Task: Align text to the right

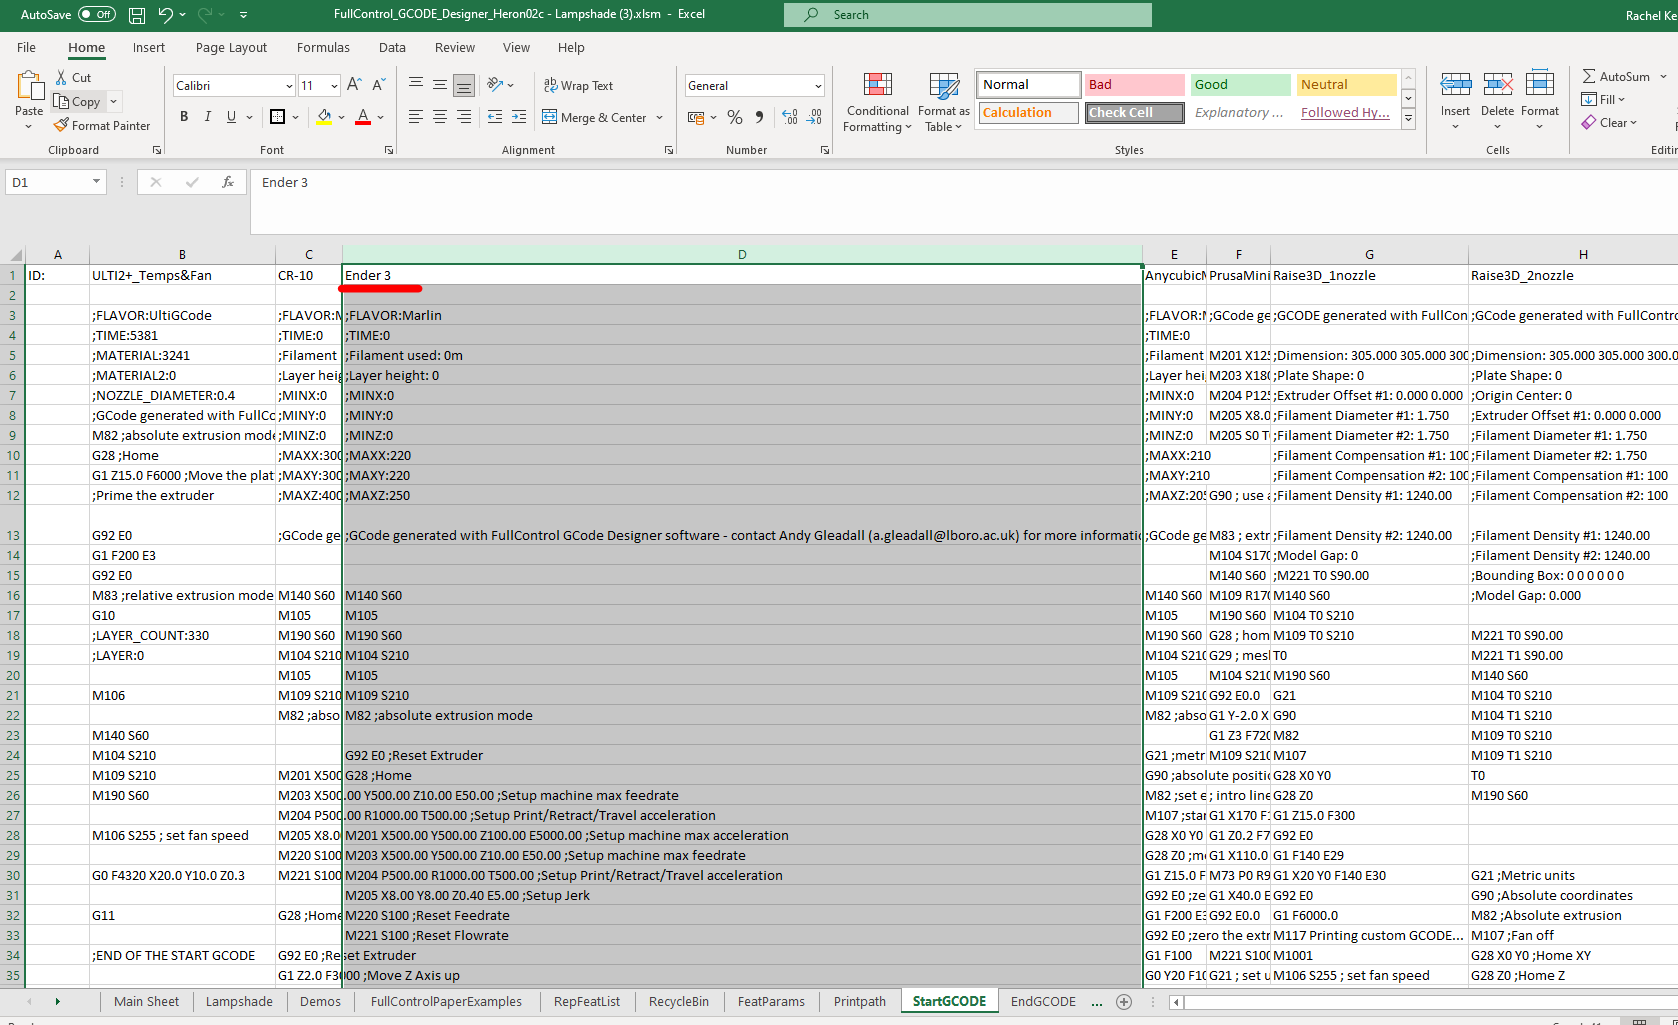Action: tap(464, 117)
